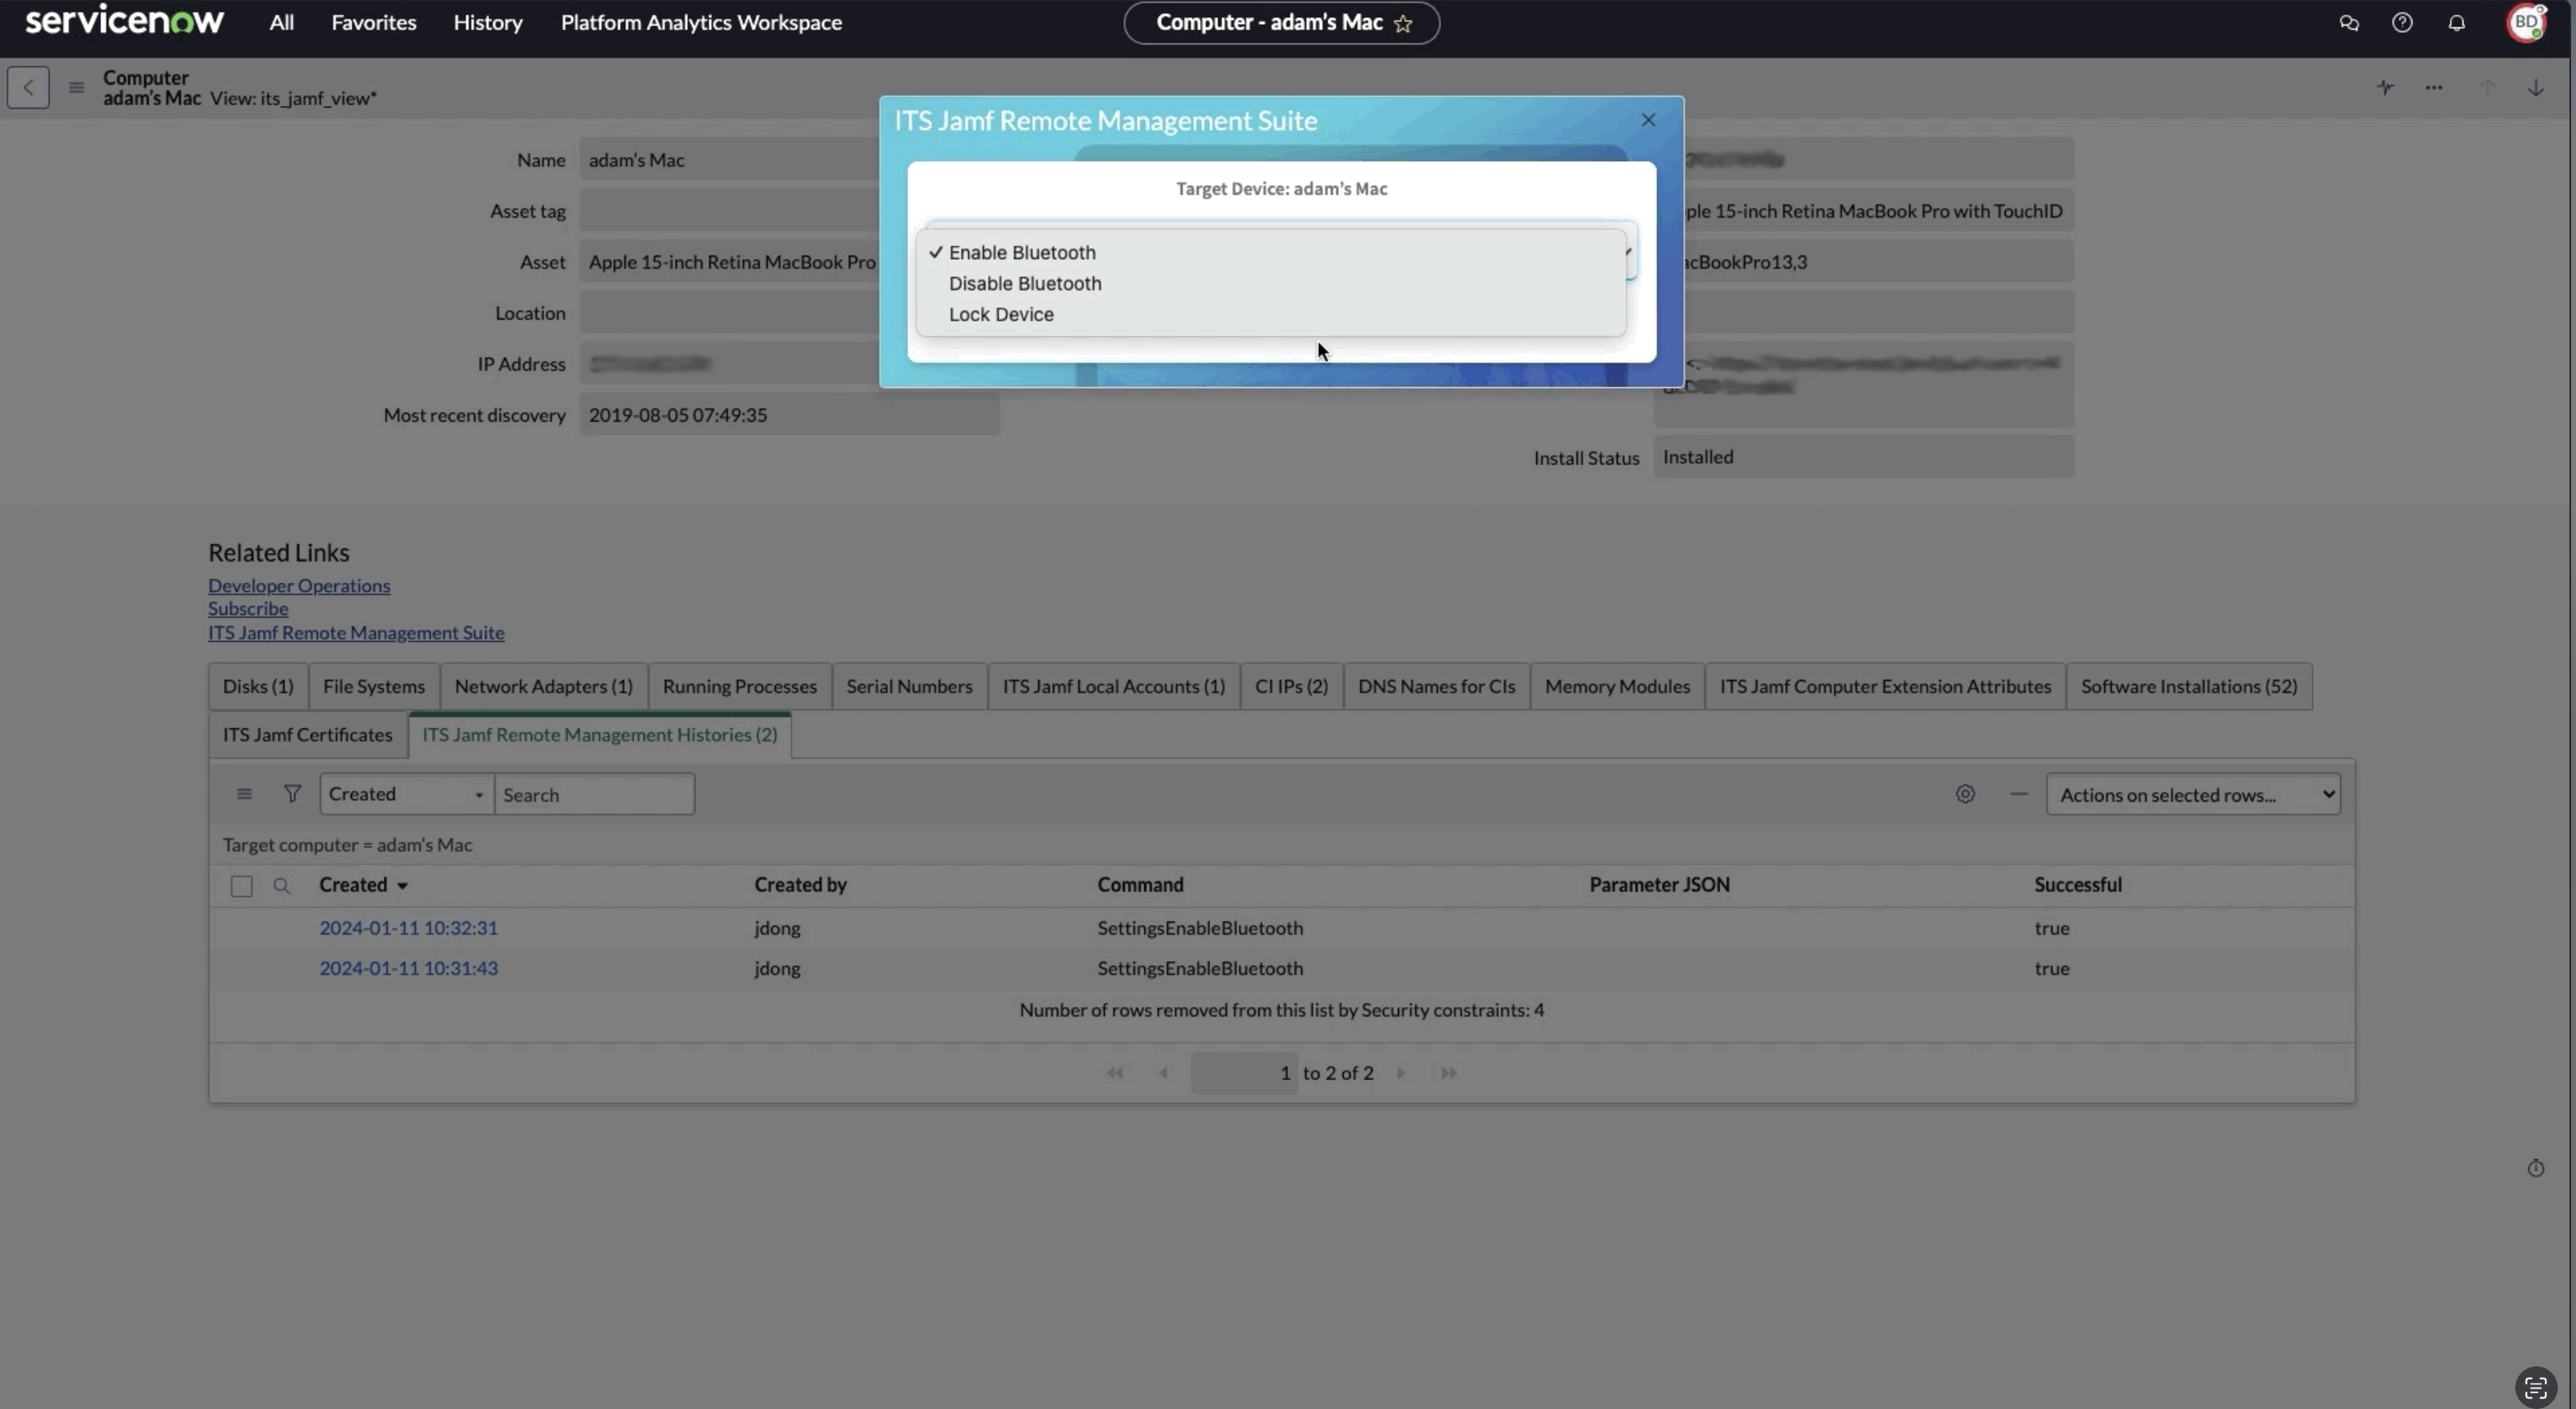2576x1409 pixels.
Task: Switch to ITS Jamf Computer Extension Attributes tab
Action: tap(1885, 686)
